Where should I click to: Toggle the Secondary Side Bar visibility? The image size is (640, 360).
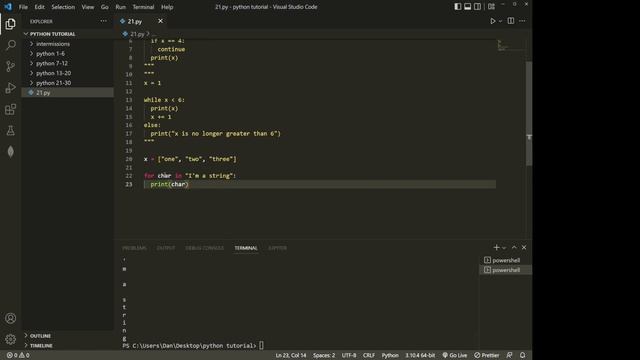coord(477,7)
